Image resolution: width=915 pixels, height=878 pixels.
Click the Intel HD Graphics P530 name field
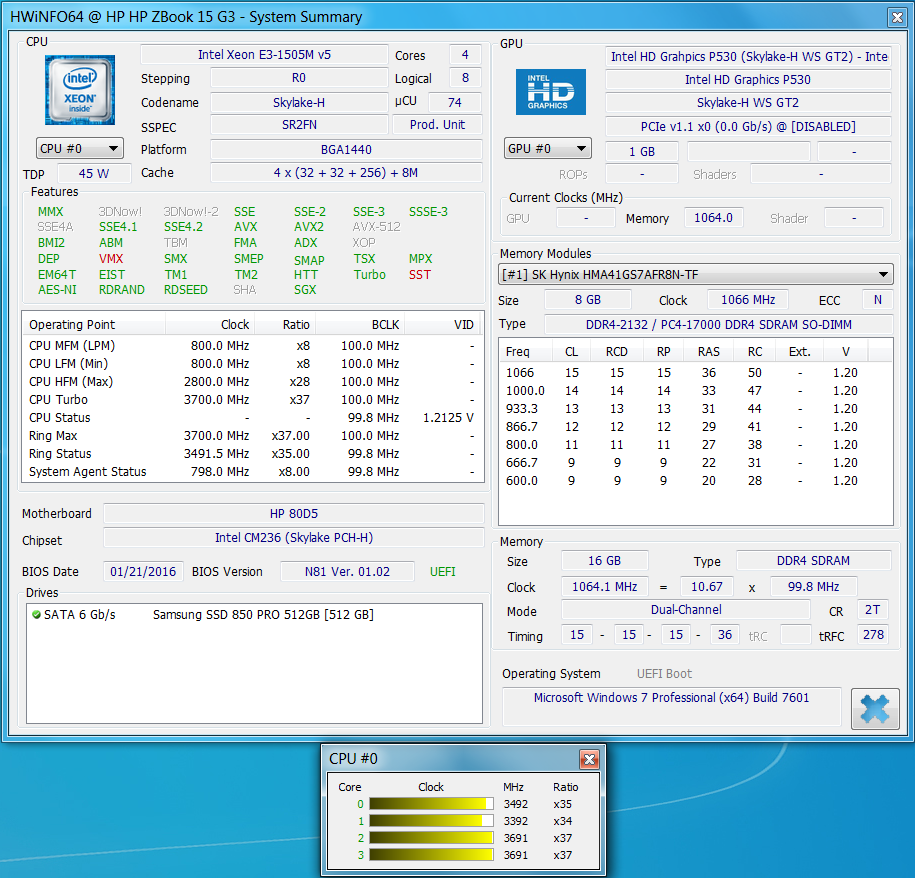pyautogui.click(x=748, y=79)
